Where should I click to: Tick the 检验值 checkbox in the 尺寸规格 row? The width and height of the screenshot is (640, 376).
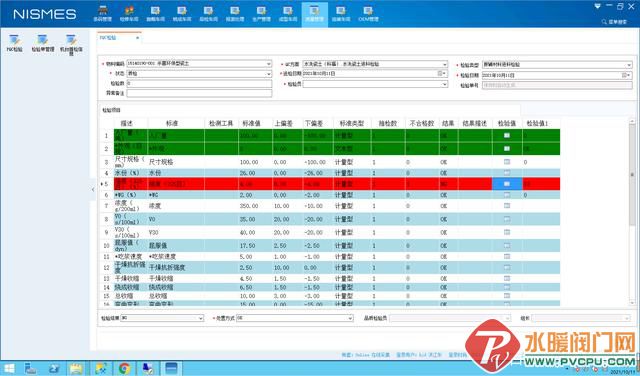tap(507, 162)
